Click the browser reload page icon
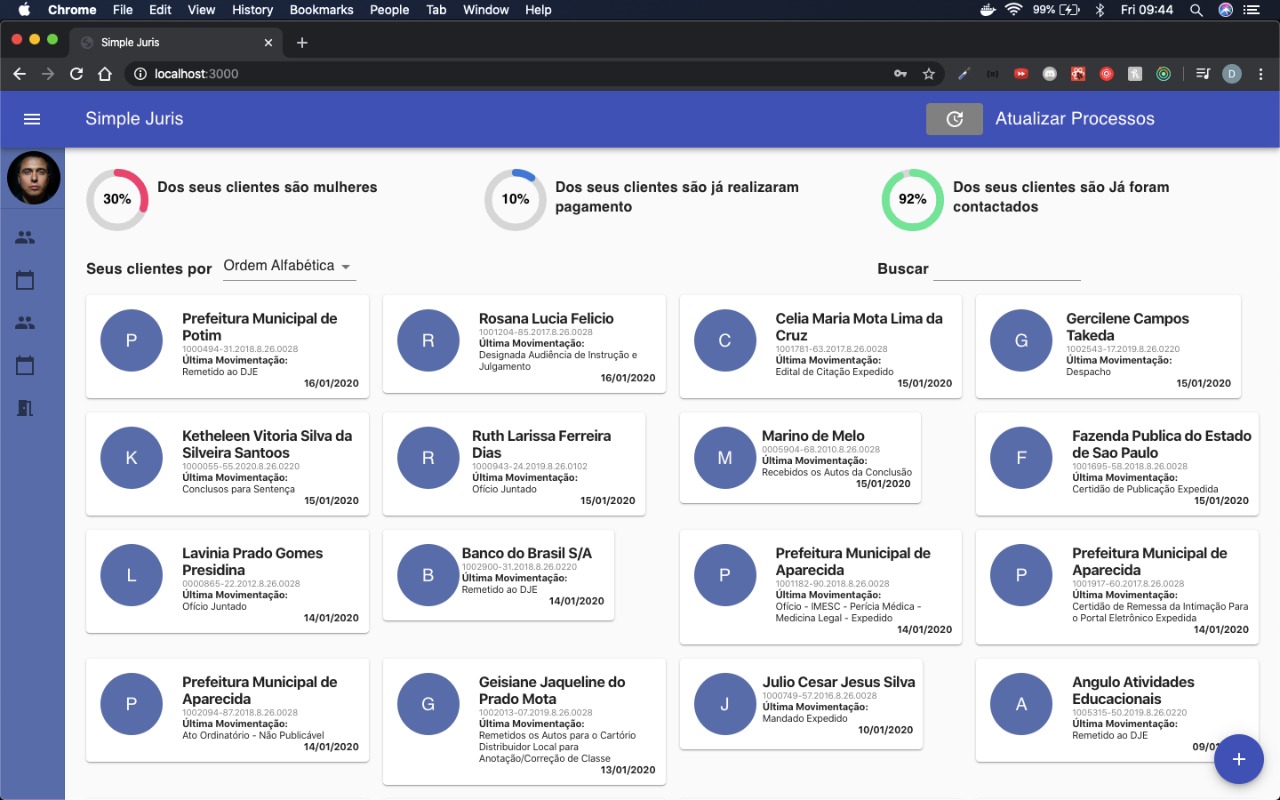 76,74
